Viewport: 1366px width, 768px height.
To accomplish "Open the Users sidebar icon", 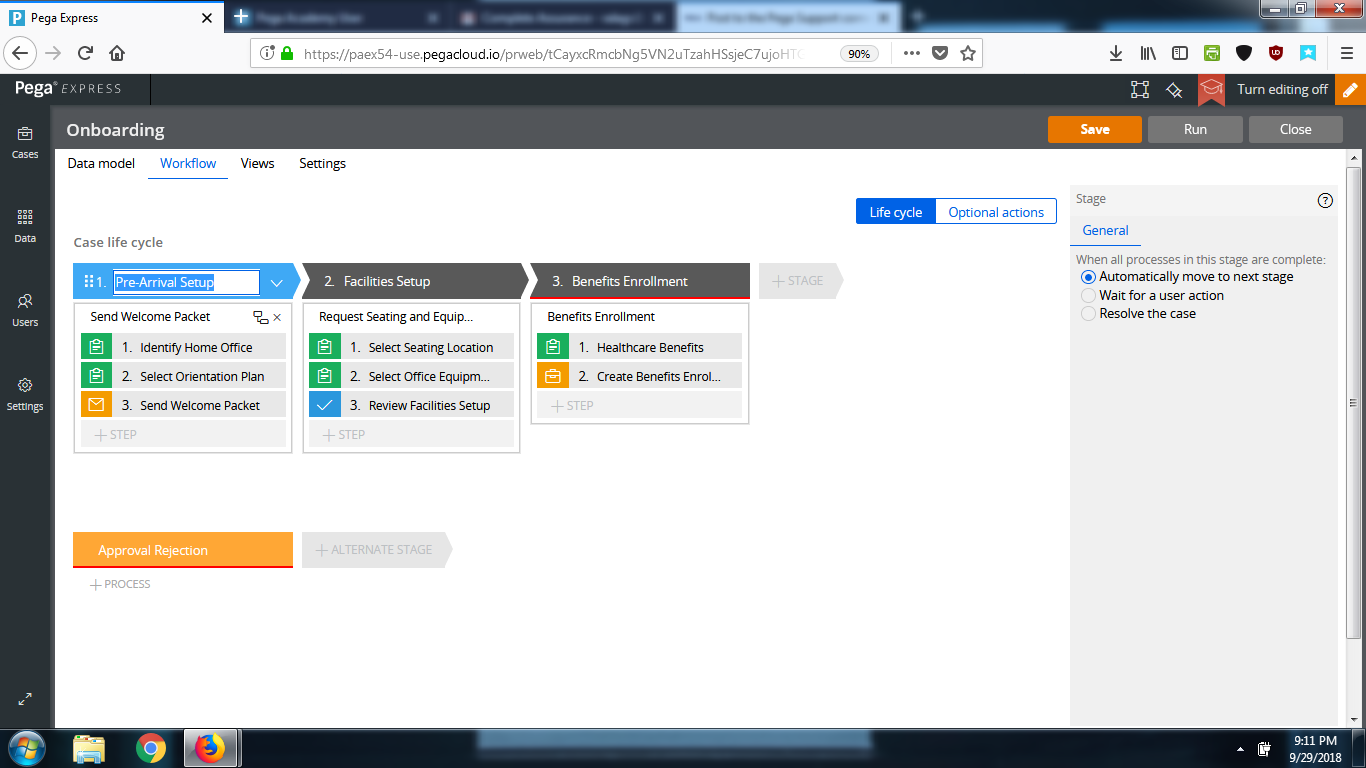I will pos(25,309).
